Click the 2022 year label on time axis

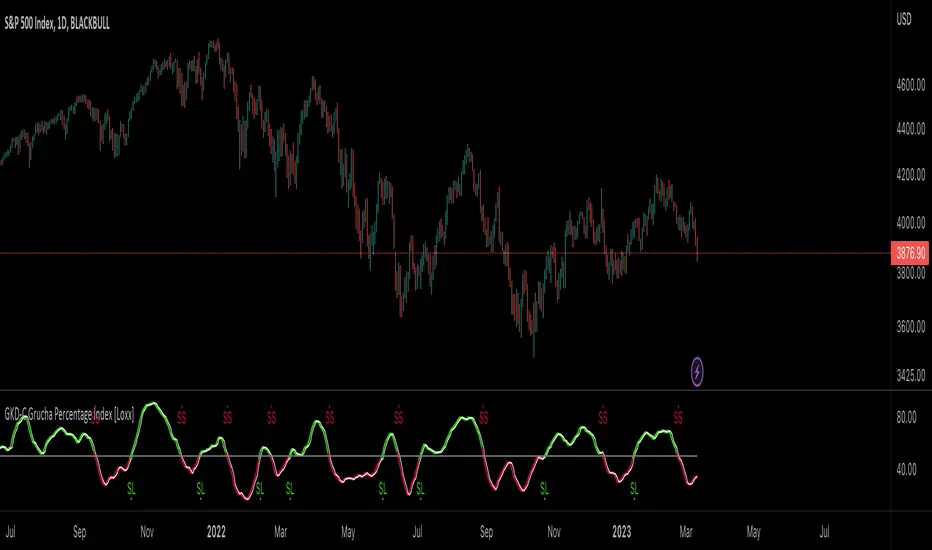pos(216,532)
